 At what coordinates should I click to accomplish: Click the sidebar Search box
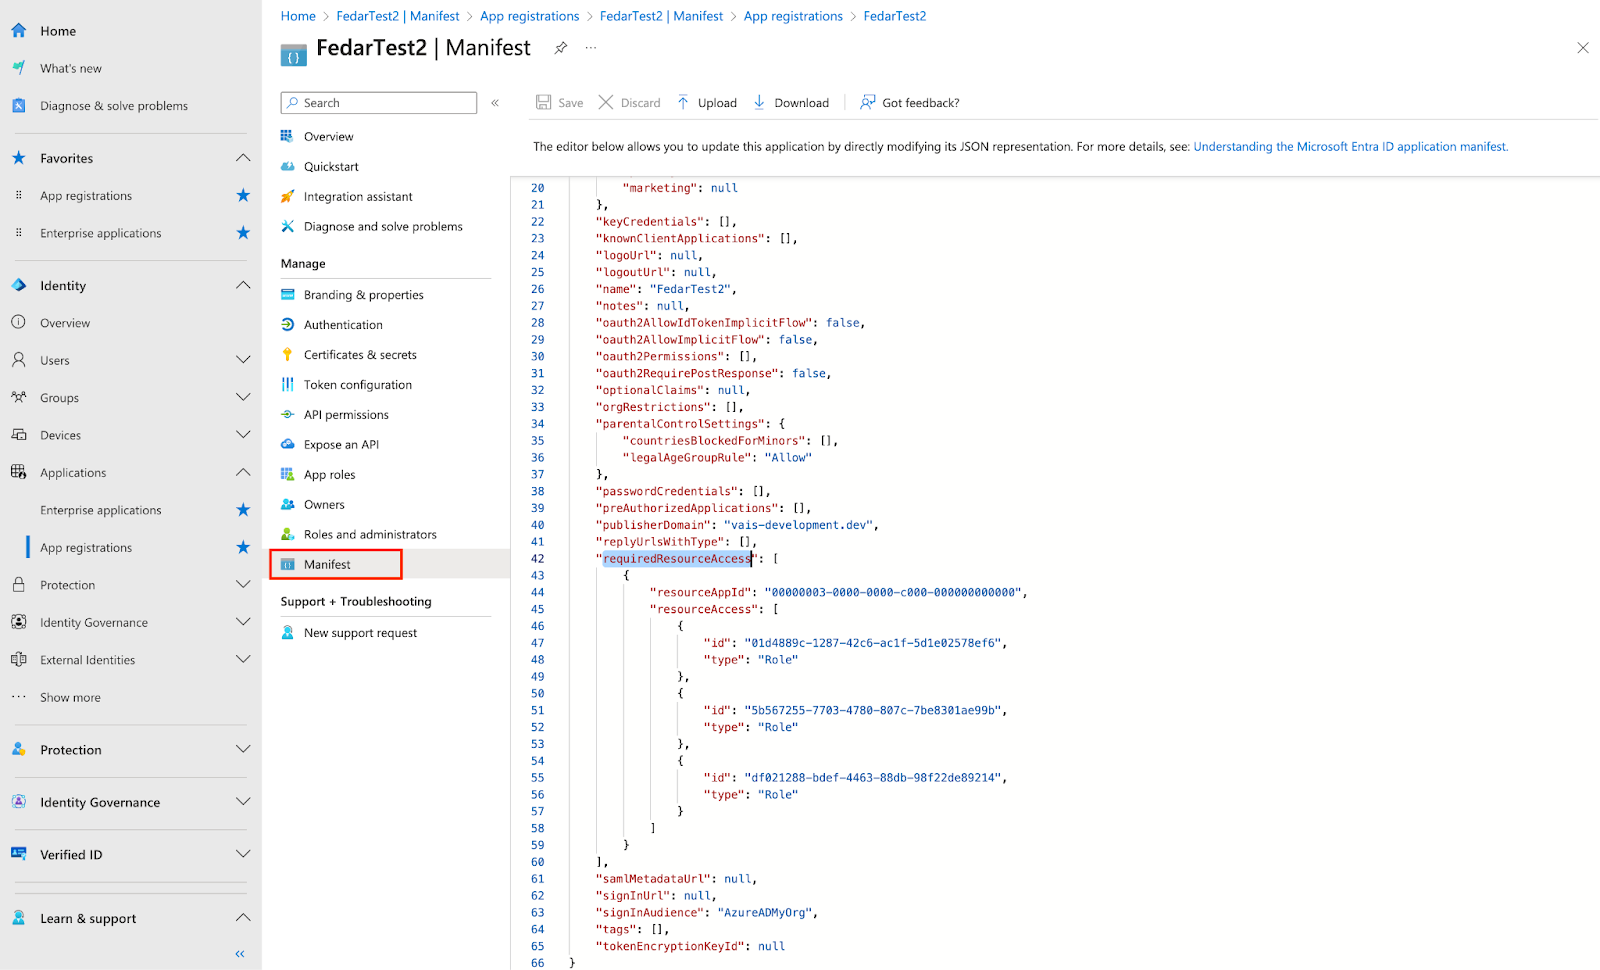click(378, 102)
